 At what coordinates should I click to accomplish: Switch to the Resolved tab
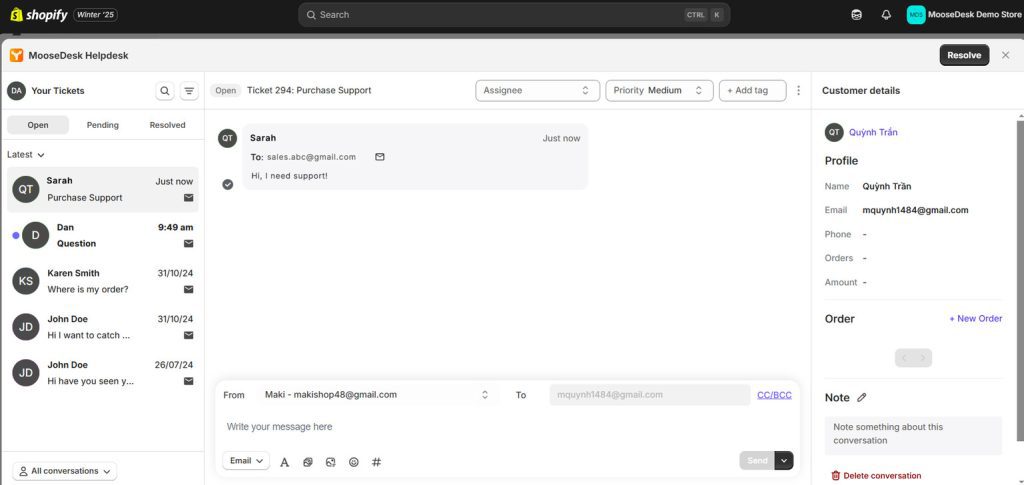coord(167,125)
